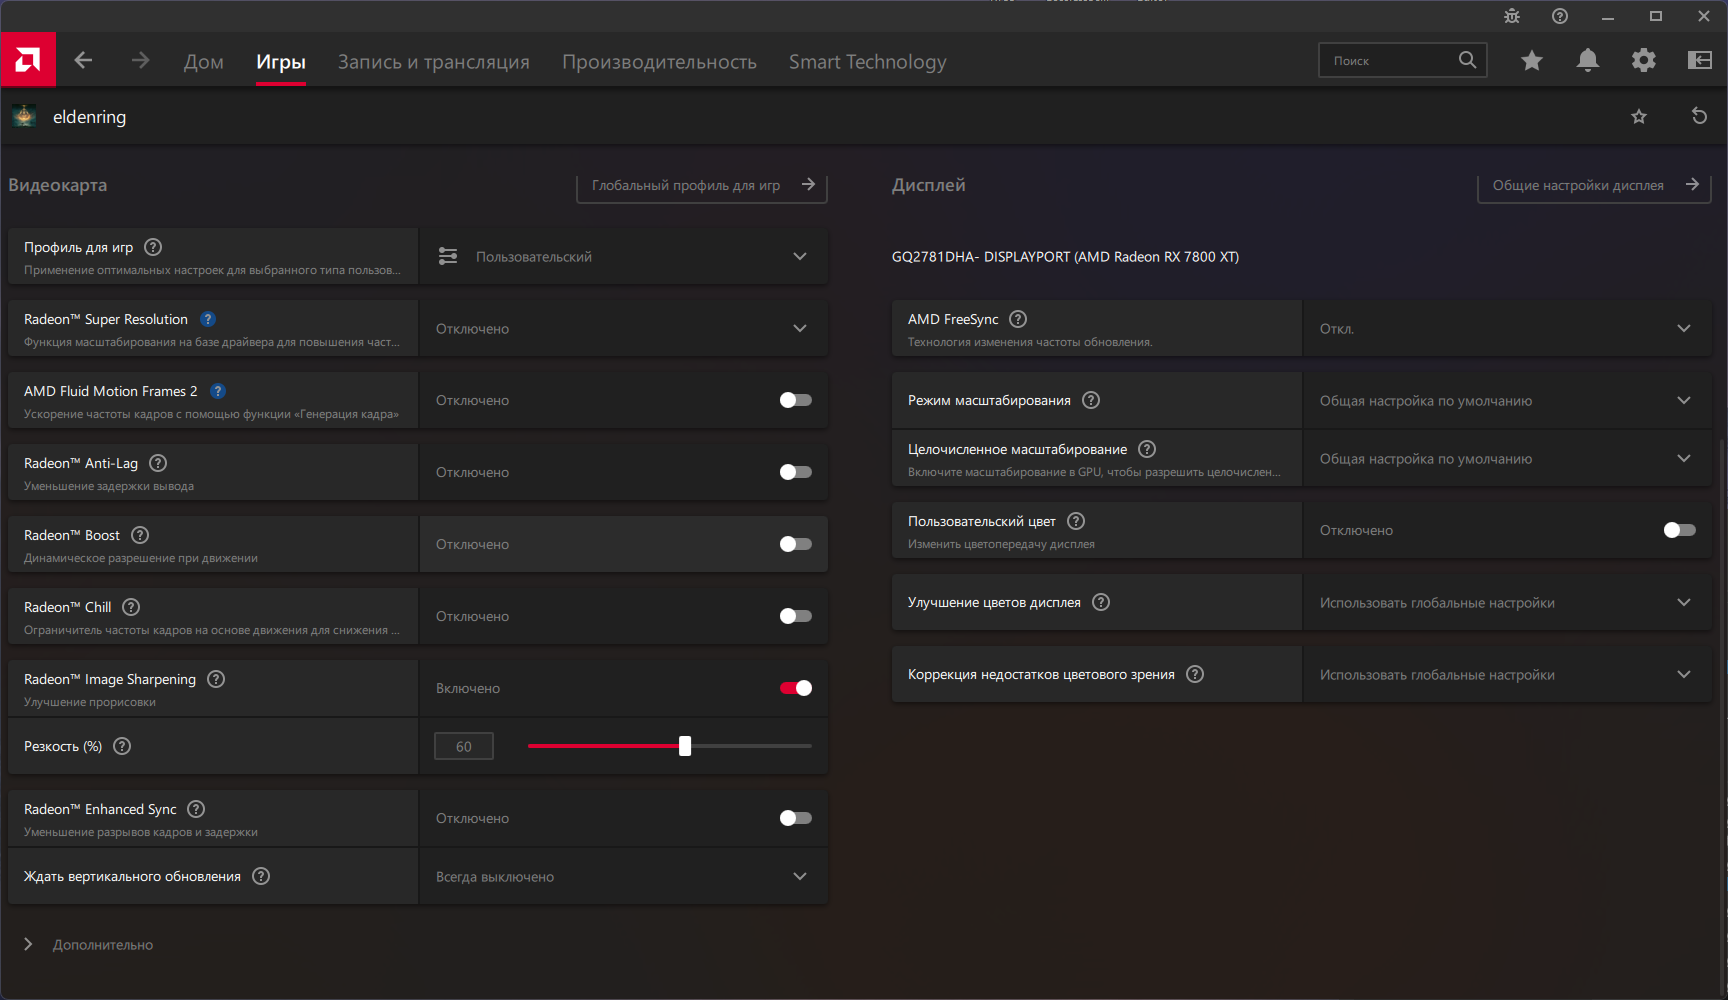Enable AMD Fluid Motion Frames 2 toggle
This screenshot has width=1728, height=1000.
[796, 400]
